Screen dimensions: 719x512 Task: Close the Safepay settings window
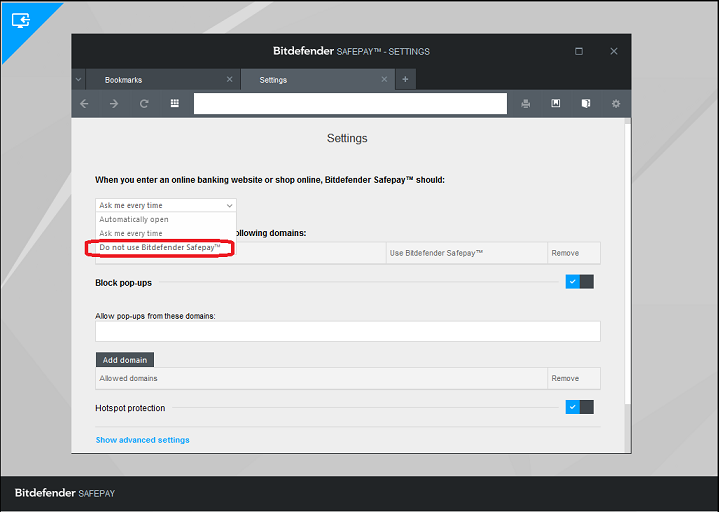tap(614, 51)
